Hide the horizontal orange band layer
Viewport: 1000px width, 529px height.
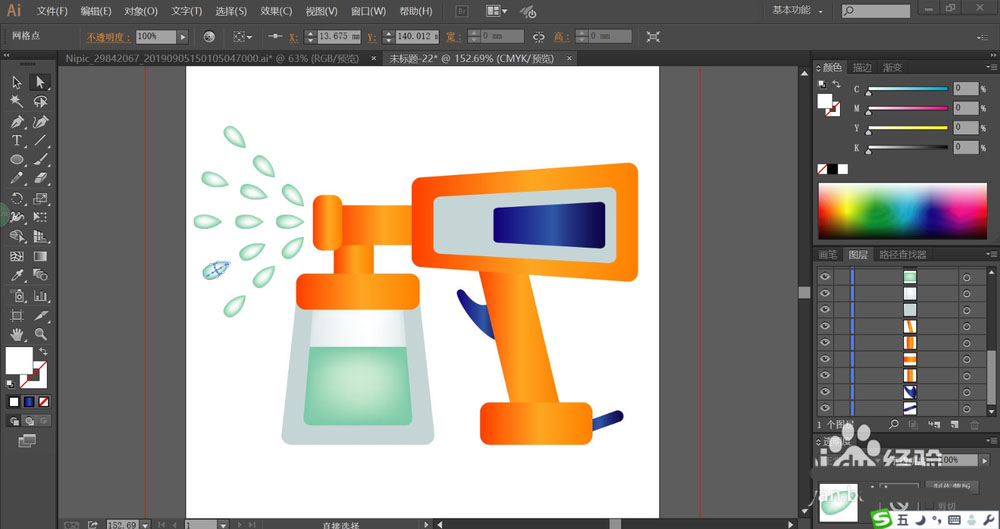tap(825, 359)
